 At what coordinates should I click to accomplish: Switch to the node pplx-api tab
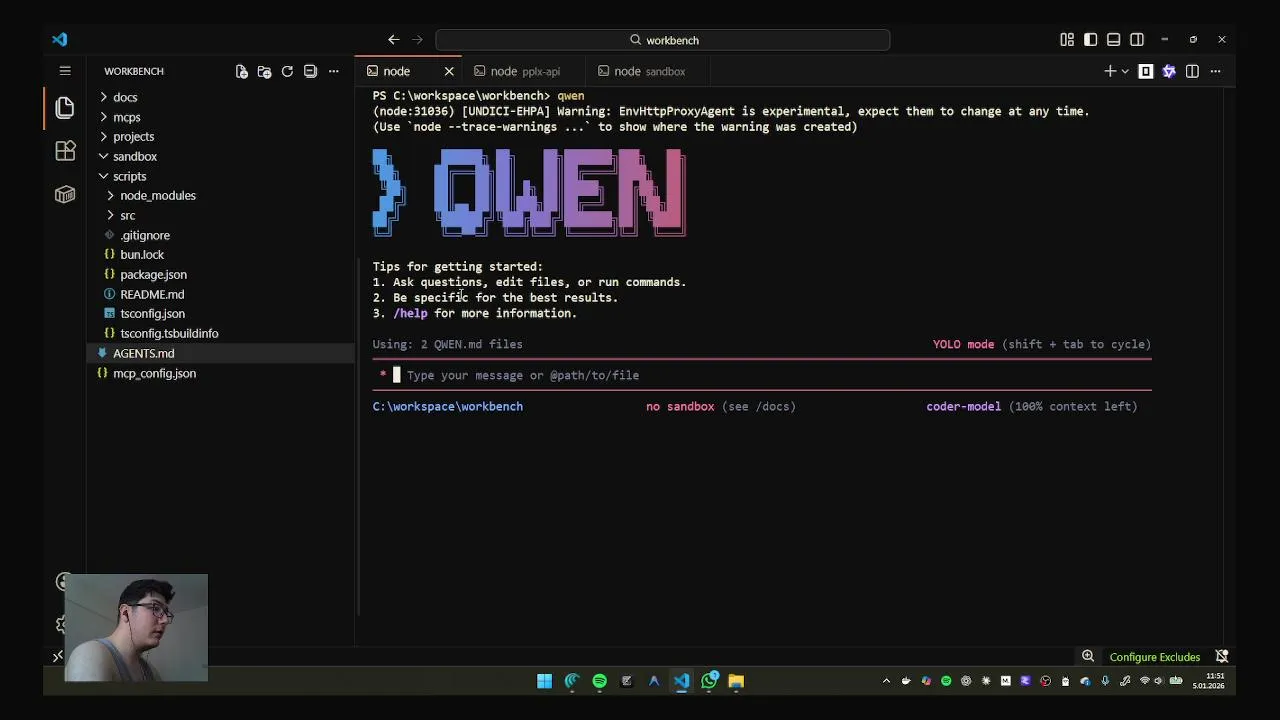point(524,71)
